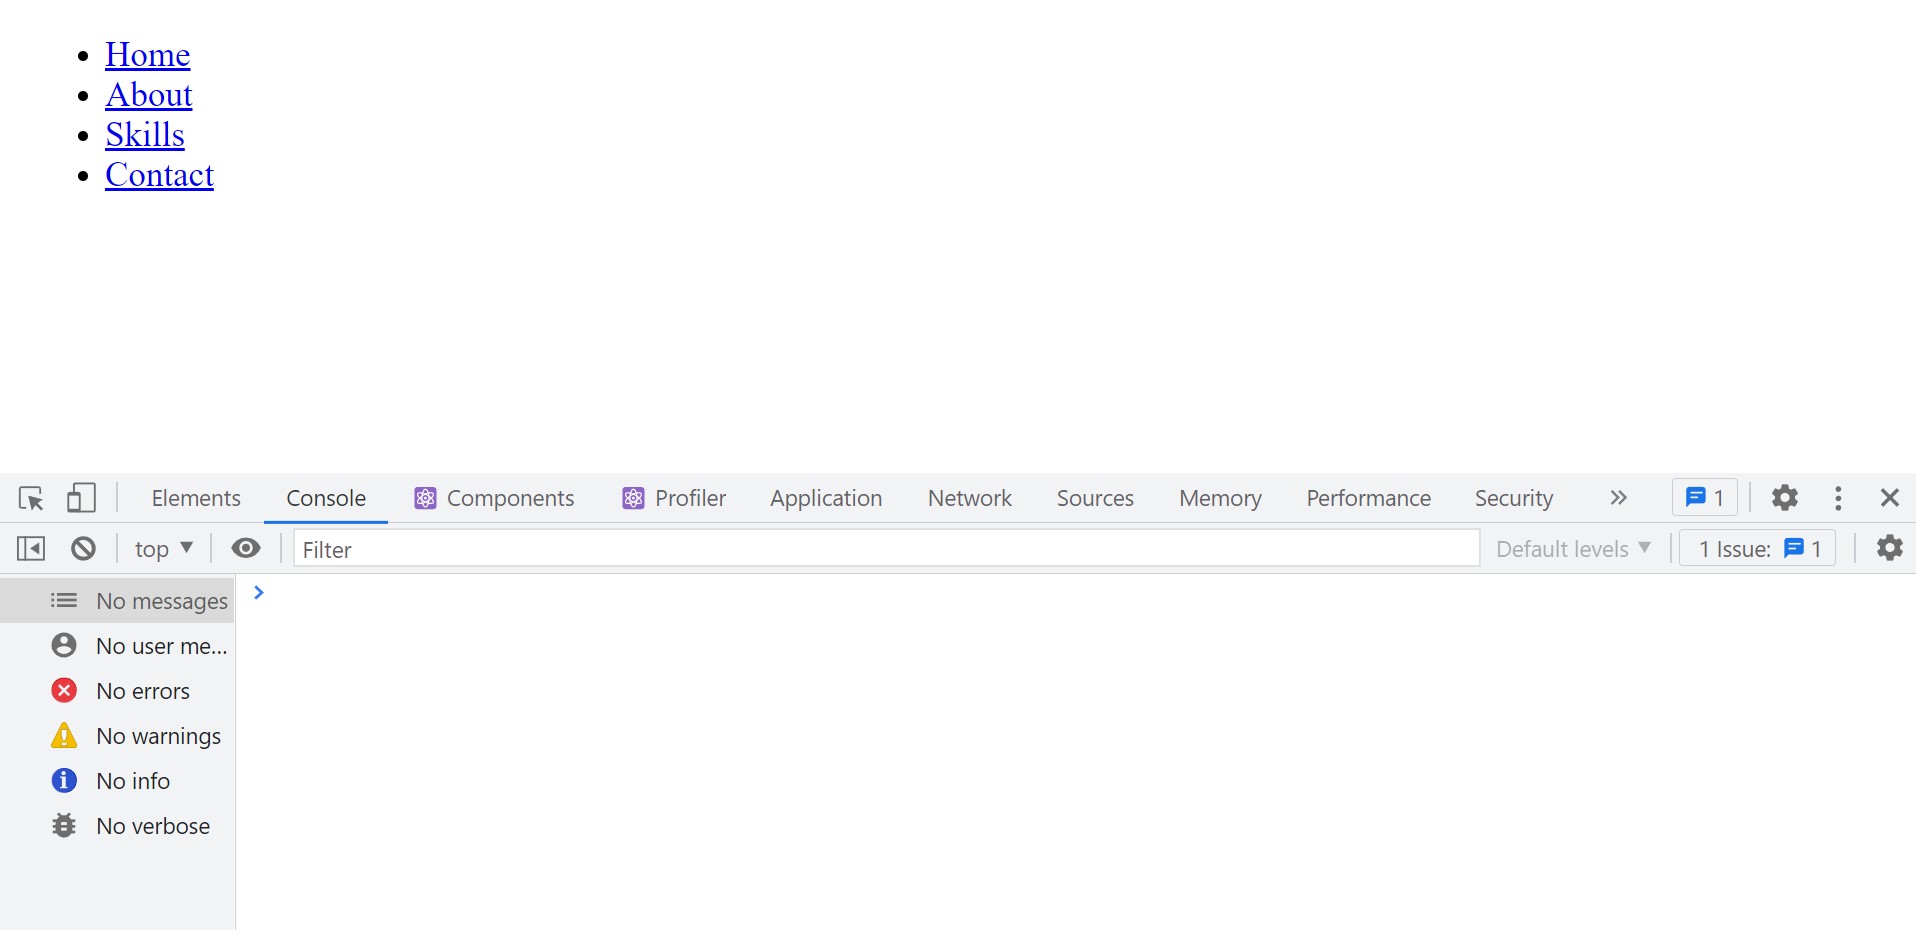Activate the inspect element picker icon
Image resolution: width=1916 pixels, height=930 pixels.
(31, 498)
